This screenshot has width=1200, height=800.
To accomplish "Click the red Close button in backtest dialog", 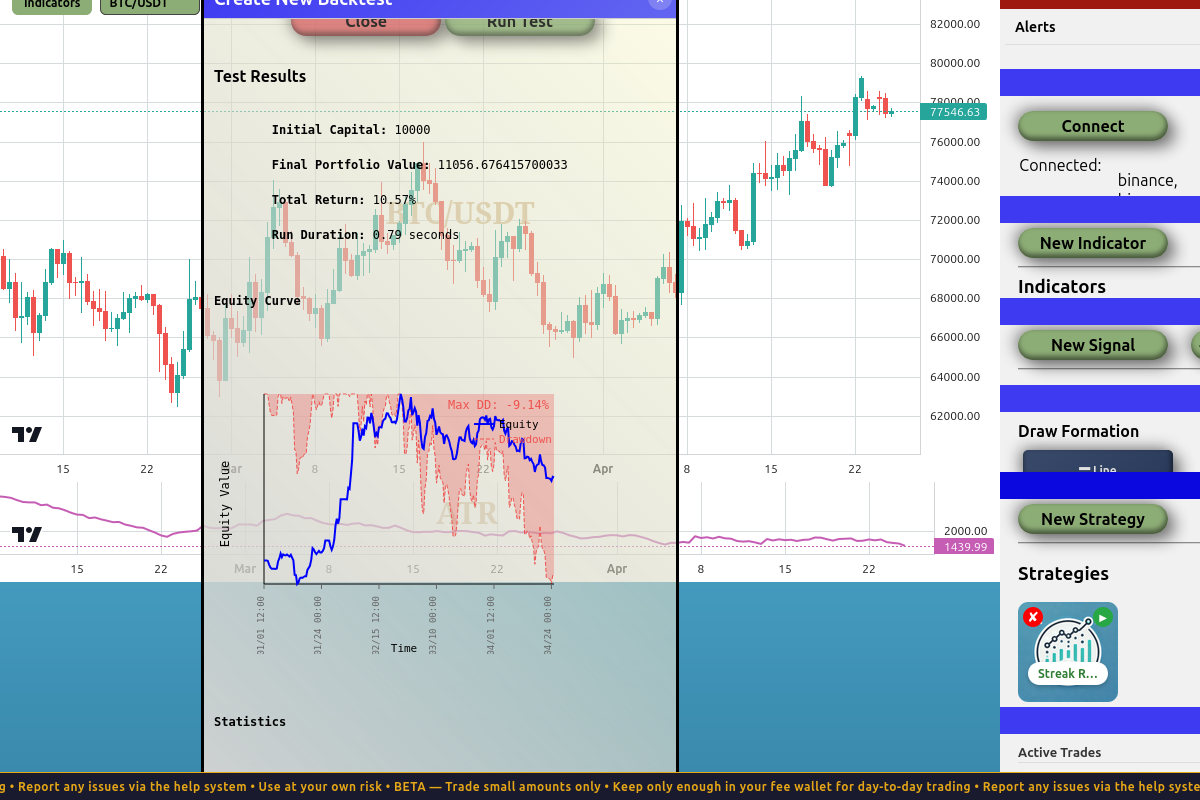I will click(x=366, y=22).
